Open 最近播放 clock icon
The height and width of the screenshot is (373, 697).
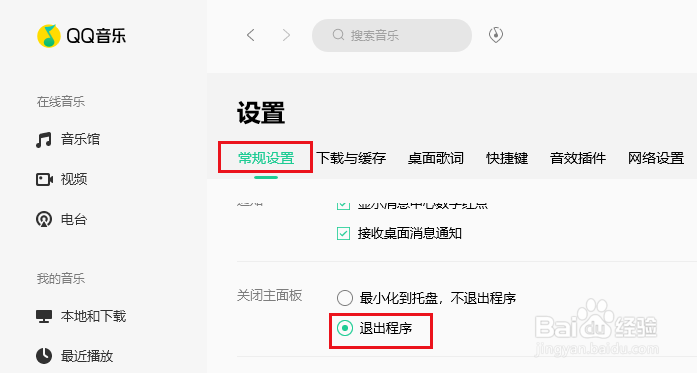coord(44,356)
